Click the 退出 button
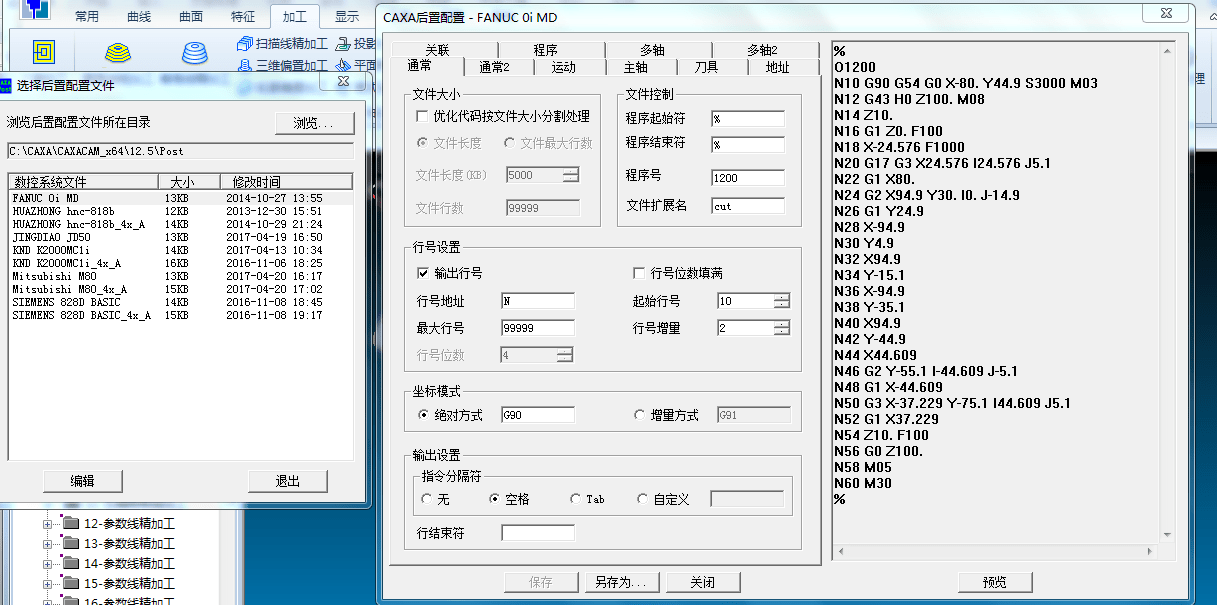1217x605 pixels. pyautogui.click(x=287, y=481)
